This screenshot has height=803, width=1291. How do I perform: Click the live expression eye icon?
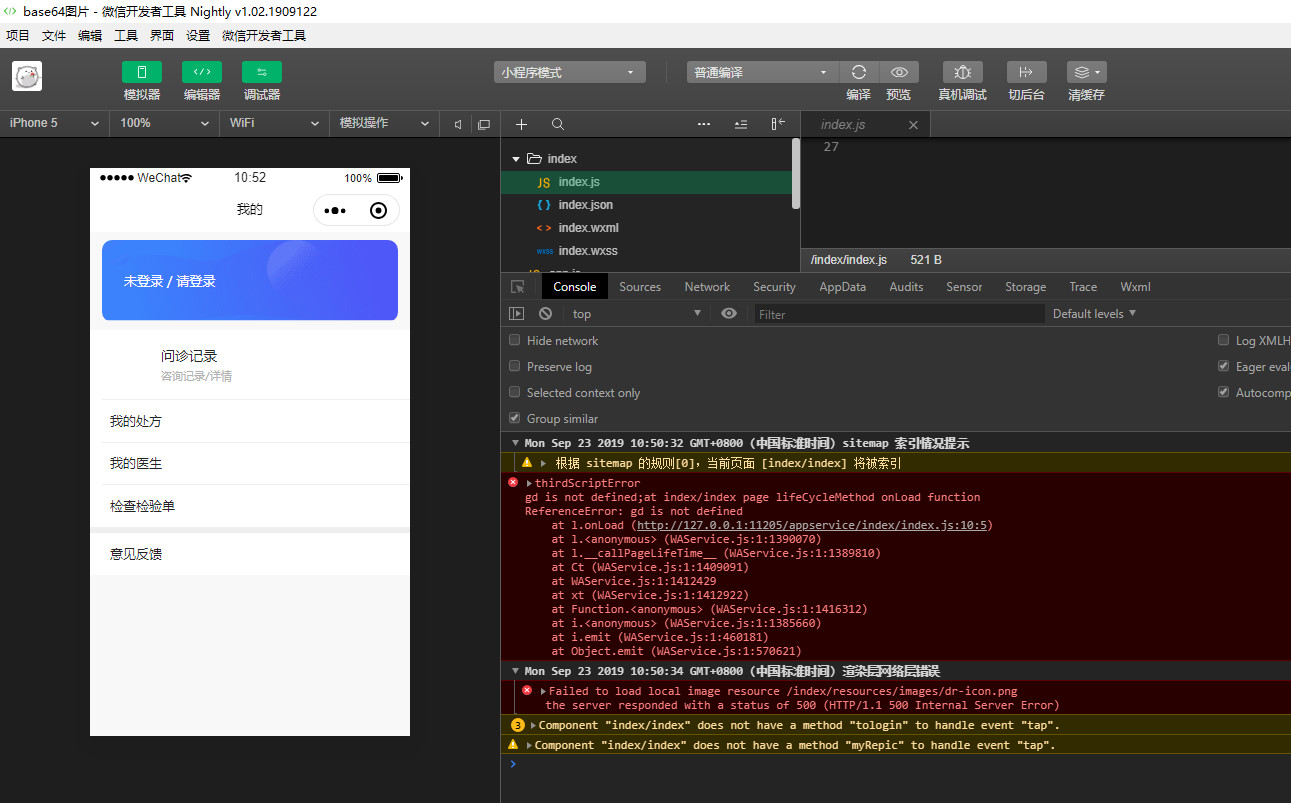pyautogui.click(x=729, y=314)
